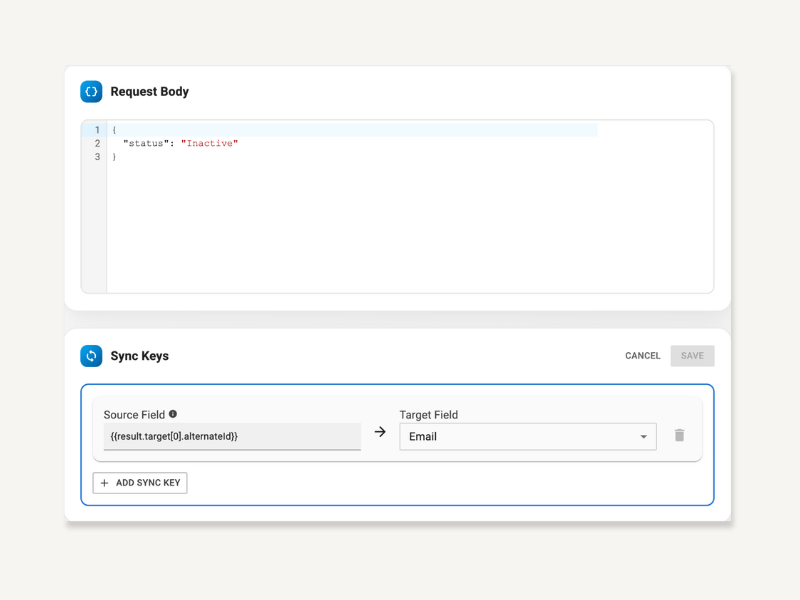Image resolution: width=800 pixels, height=600 pixels.
Task: Delete the Email sync key row
Action: point(679,435)
